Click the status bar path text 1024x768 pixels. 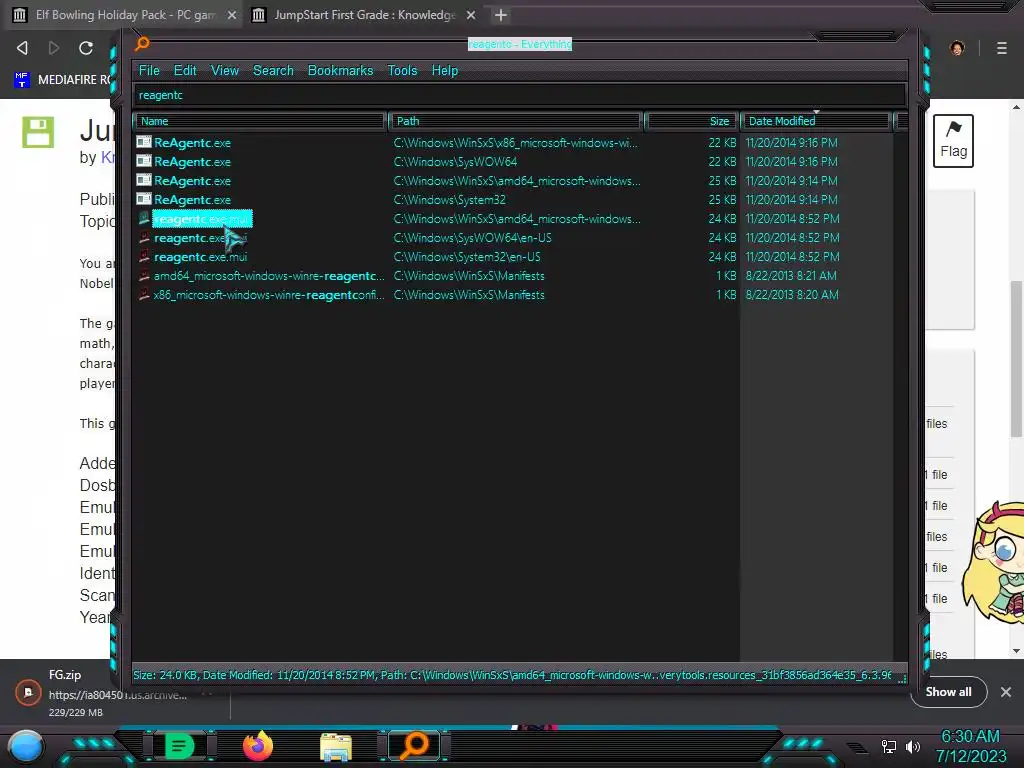(513, 675)
